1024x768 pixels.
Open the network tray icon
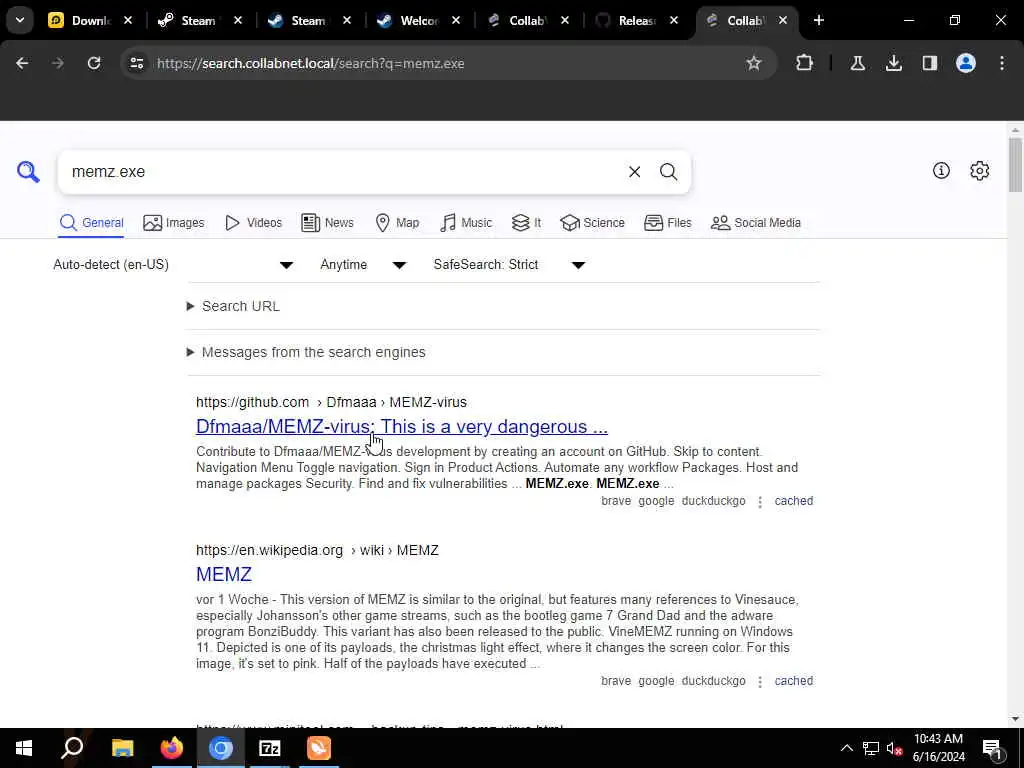point(871,748)
